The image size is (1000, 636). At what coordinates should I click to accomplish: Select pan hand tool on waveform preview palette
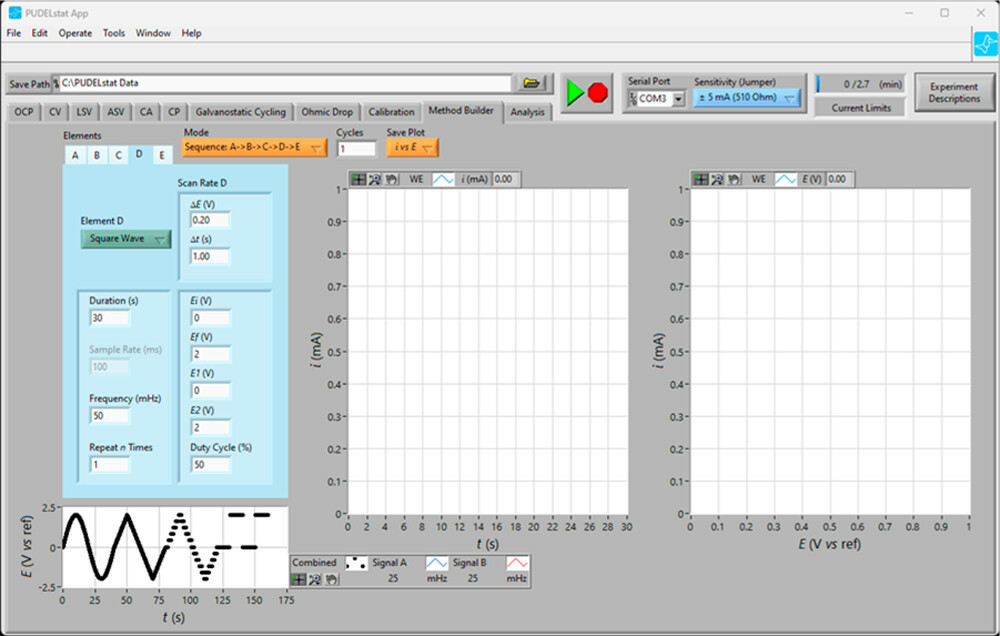coord(331,579)
